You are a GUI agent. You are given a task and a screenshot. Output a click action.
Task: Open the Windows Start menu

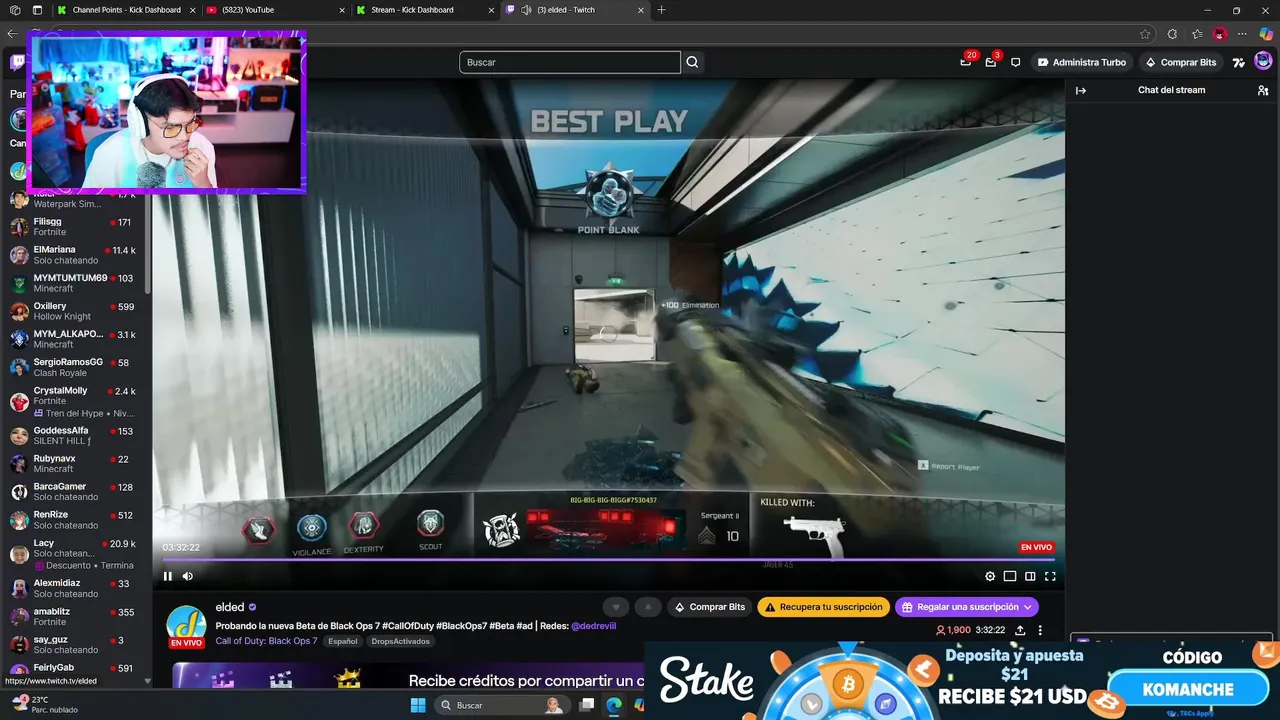tap(418, 705)
